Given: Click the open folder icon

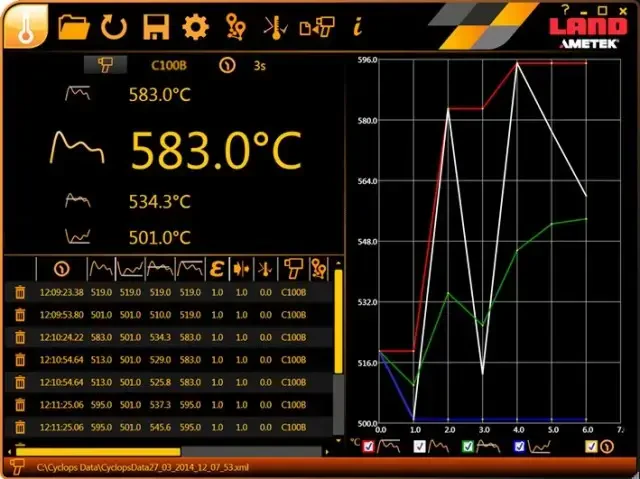Looking at the screenshot, I should click(x=74, y=26).
